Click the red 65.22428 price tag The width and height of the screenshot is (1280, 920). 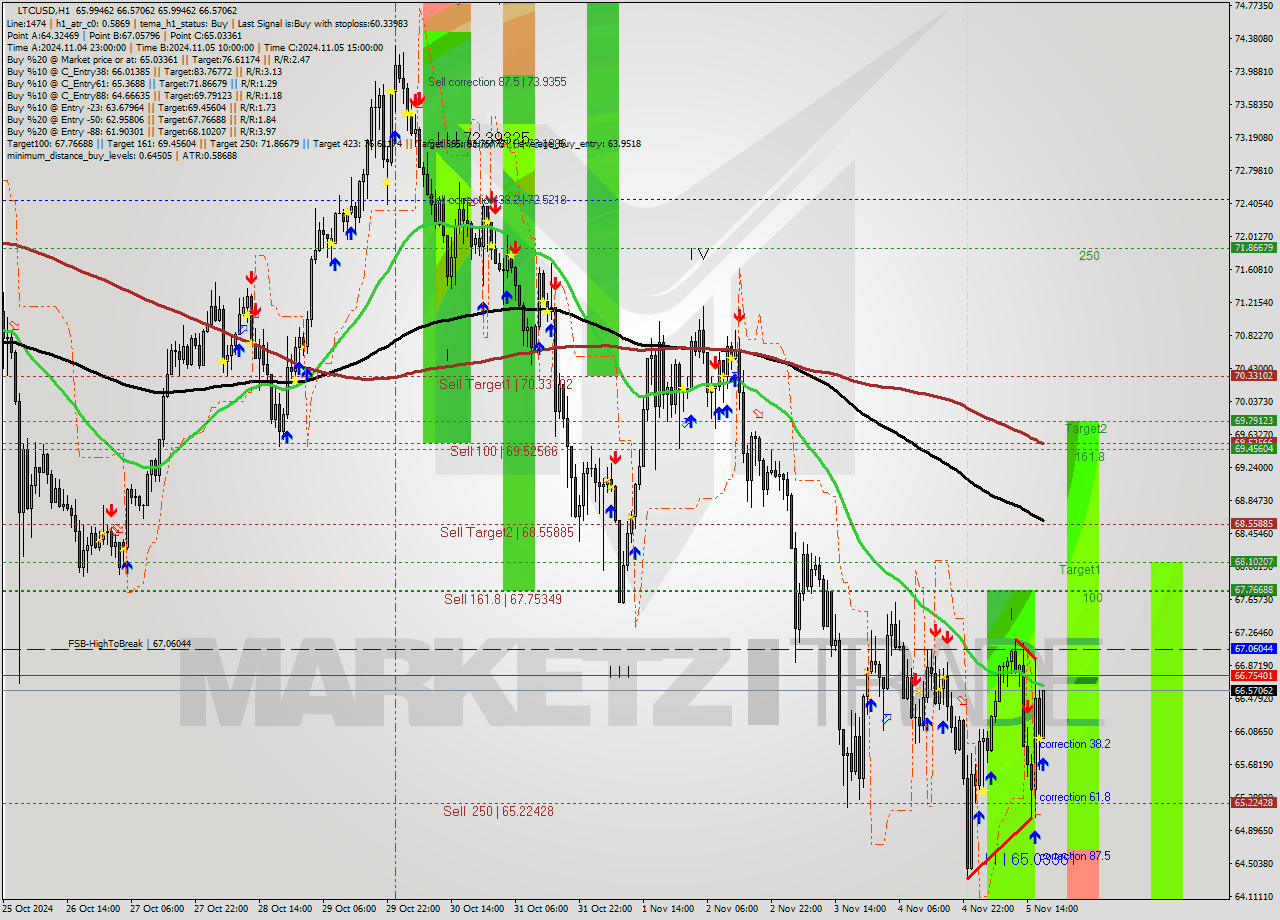(x=1253, y=802)
